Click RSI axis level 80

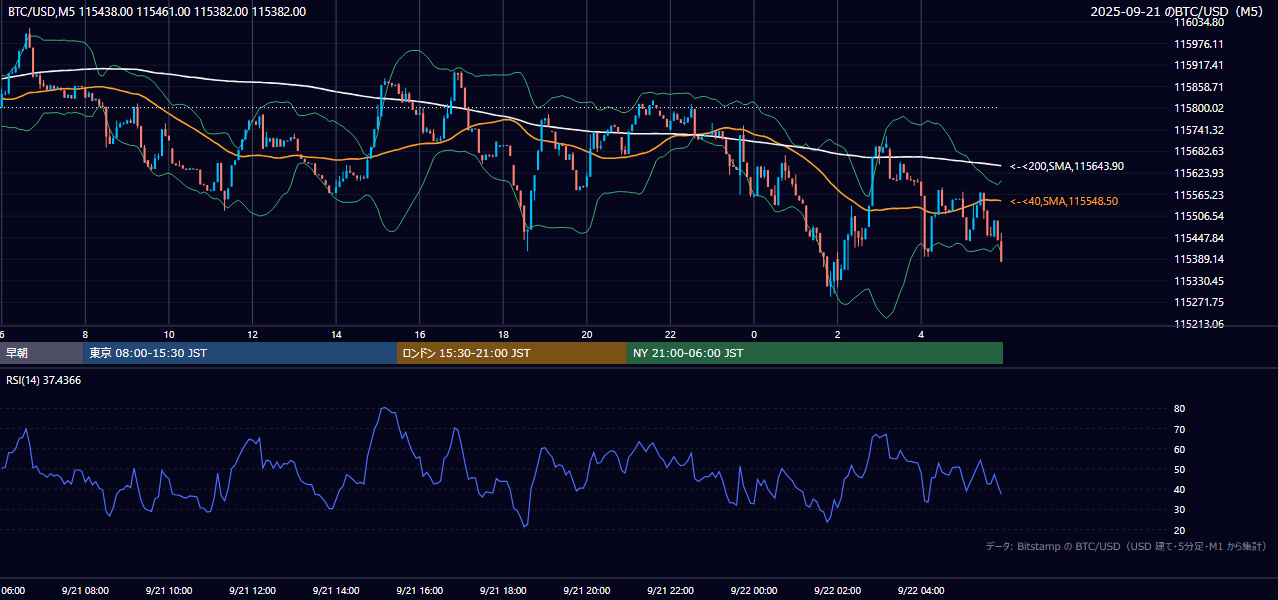pyautogui.click(x=1179, y=409)
